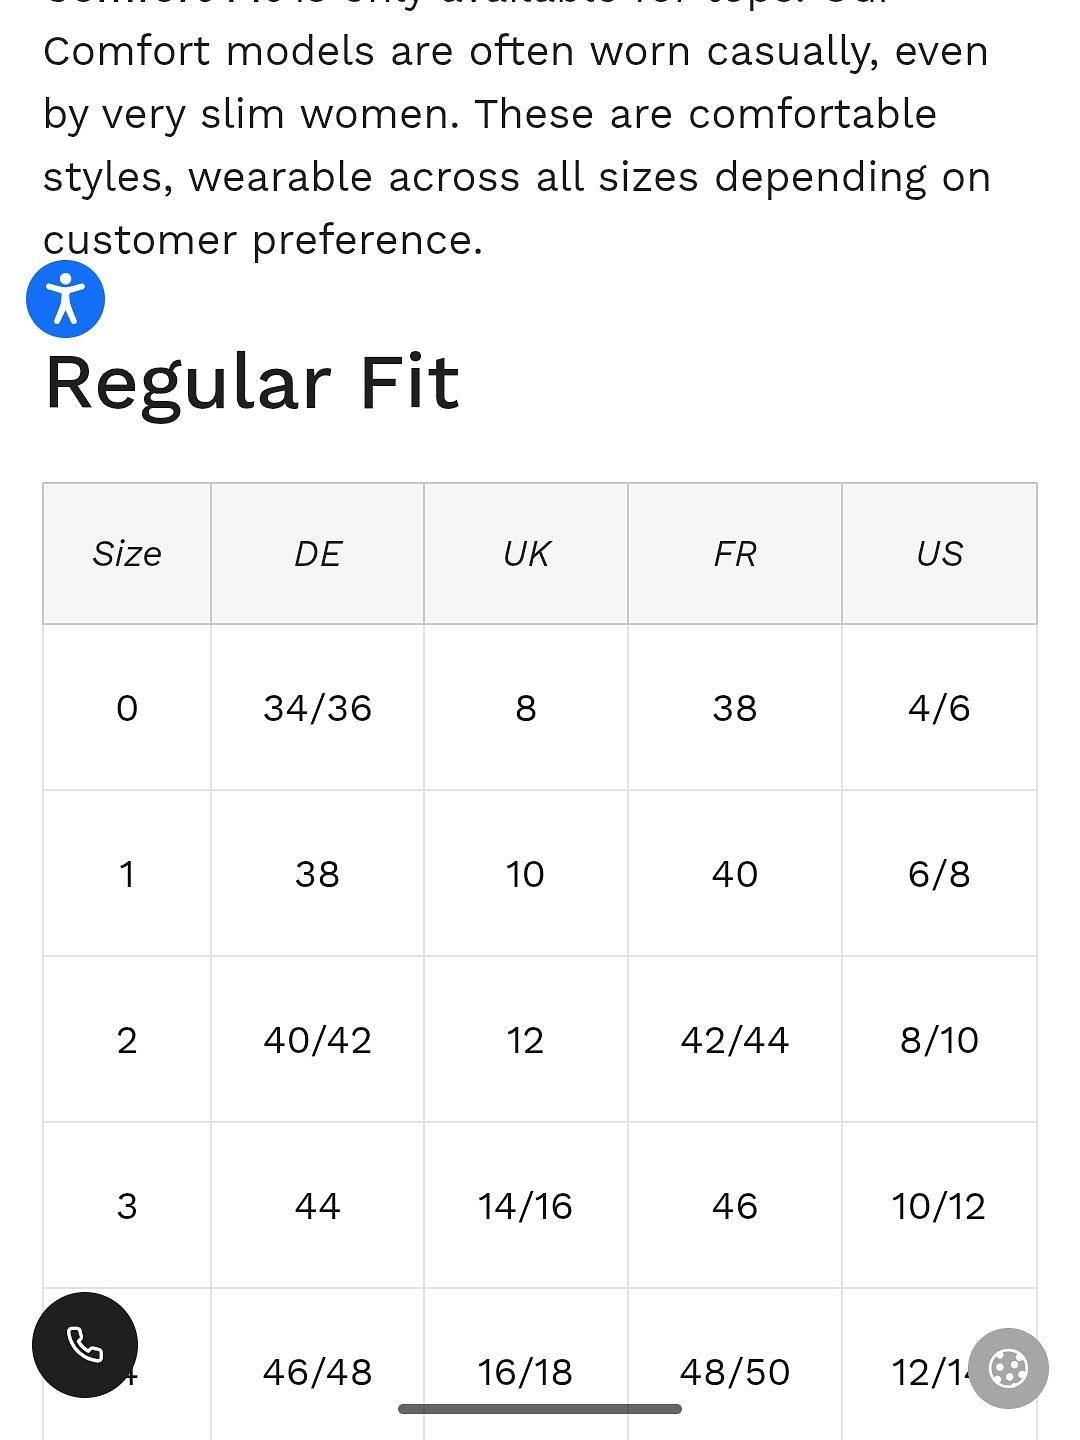Select the UK column header
The width and height of the screenshot is (1080, 1440).
526,554
